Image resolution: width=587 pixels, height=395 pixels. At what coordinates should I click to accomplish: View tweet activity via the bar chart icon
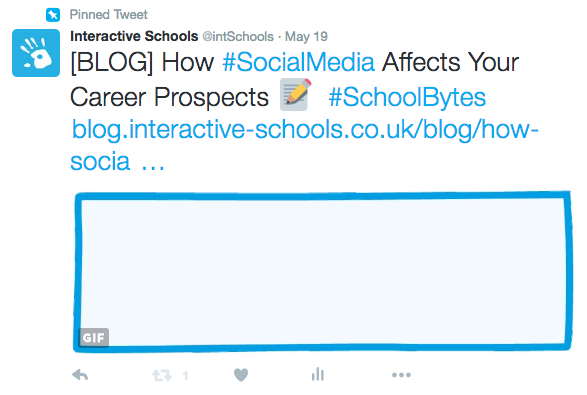tap(318, 374)
